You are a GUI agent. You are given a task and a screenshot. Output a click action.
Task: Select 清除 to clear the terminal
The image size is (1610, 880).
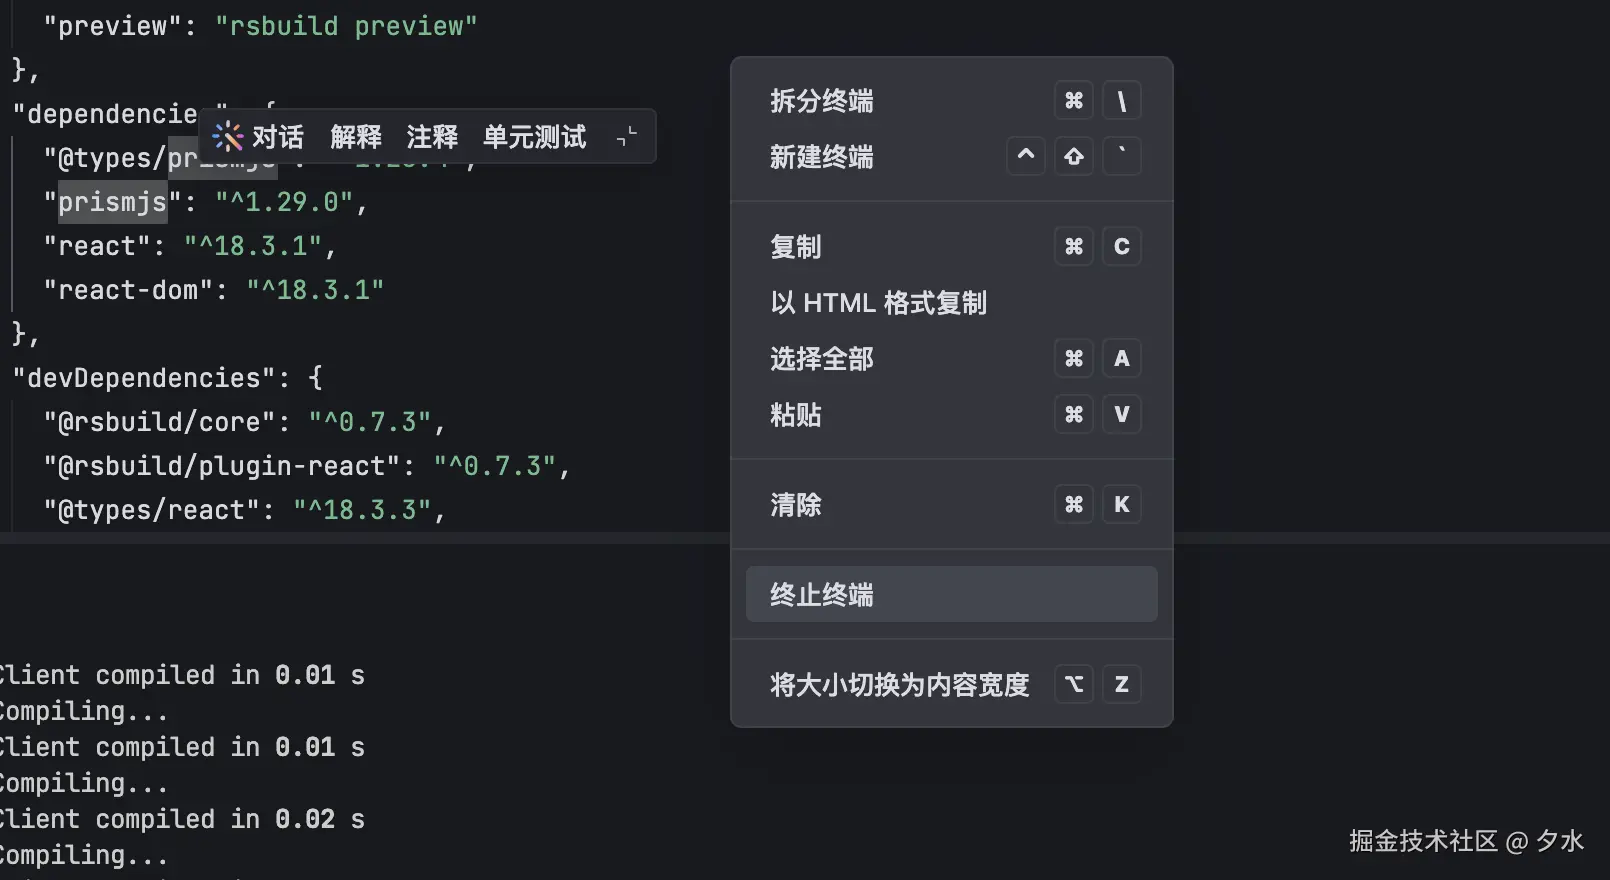951,505
